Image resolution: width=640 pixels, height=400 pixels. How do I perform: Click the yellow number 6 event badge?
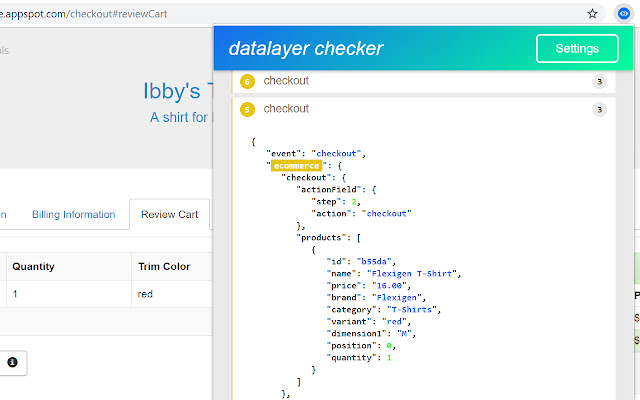coord(248,81)
